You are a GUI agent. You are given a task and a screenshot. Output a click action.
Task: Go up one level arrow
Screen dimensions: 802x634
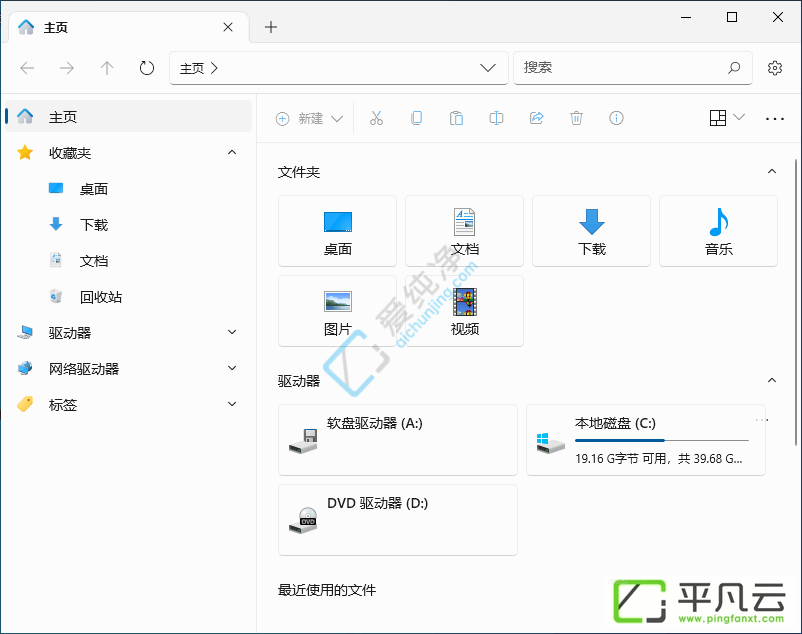(107, 67)
